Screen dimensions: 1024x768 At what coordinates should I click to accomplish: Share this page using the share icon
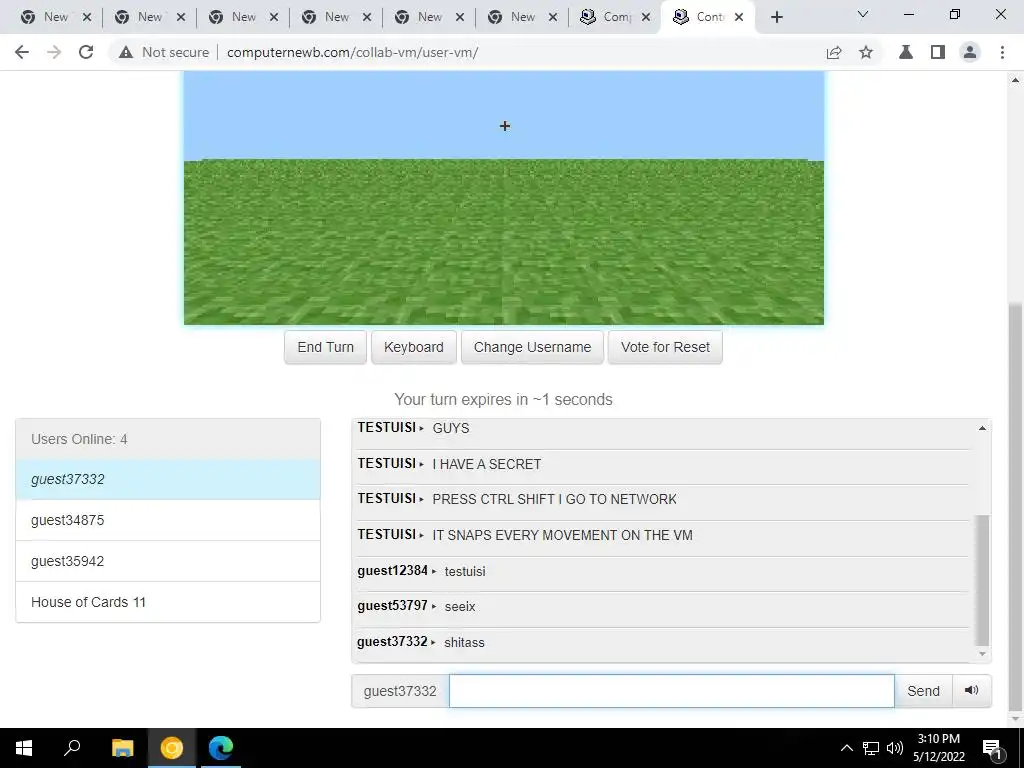(834, 52)
